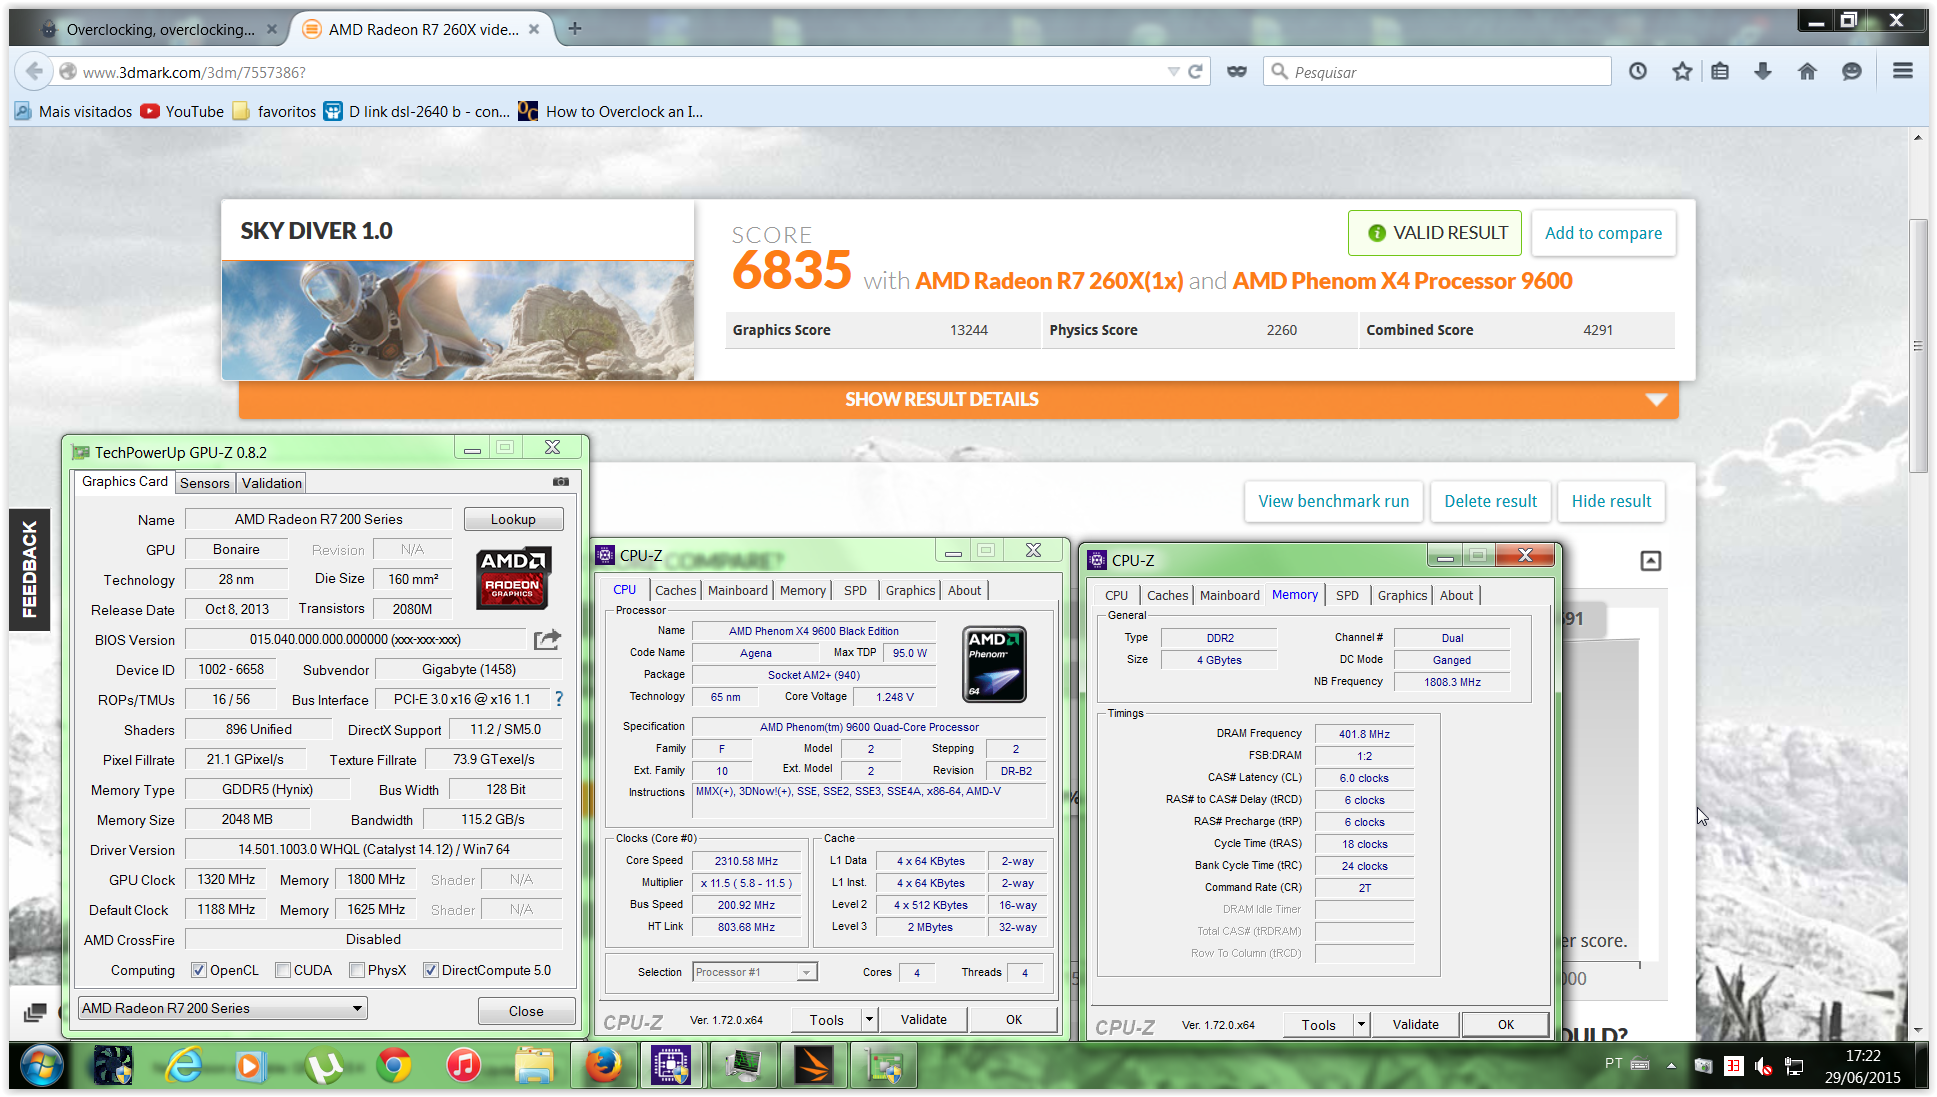The height and width of the screenshot is (1097, 1937).
Task: Open the Tools dropdown arrow in CPU tab window
Action: pos(869,1020)
